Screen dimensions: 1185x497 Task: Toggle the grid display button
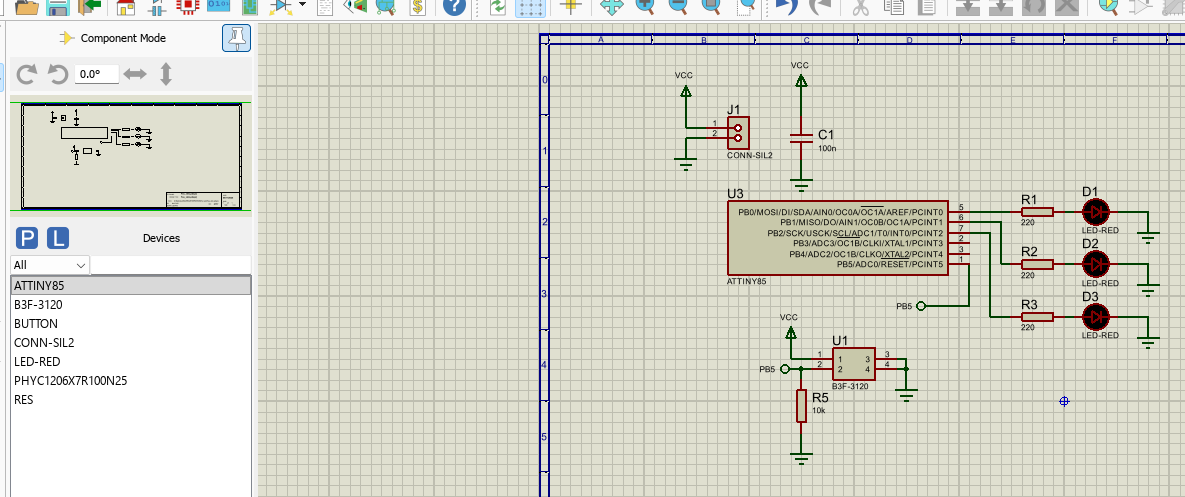coord(532,7)
